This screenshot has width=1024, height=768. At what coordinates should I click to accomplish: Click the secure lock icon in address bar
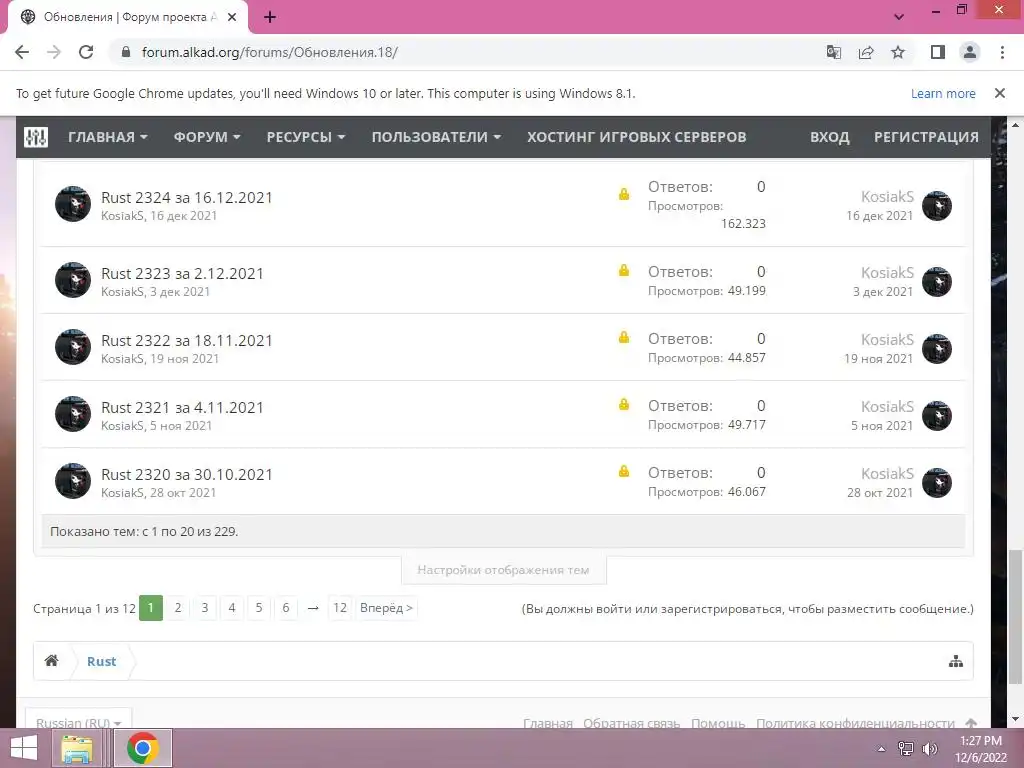(126, 52)
